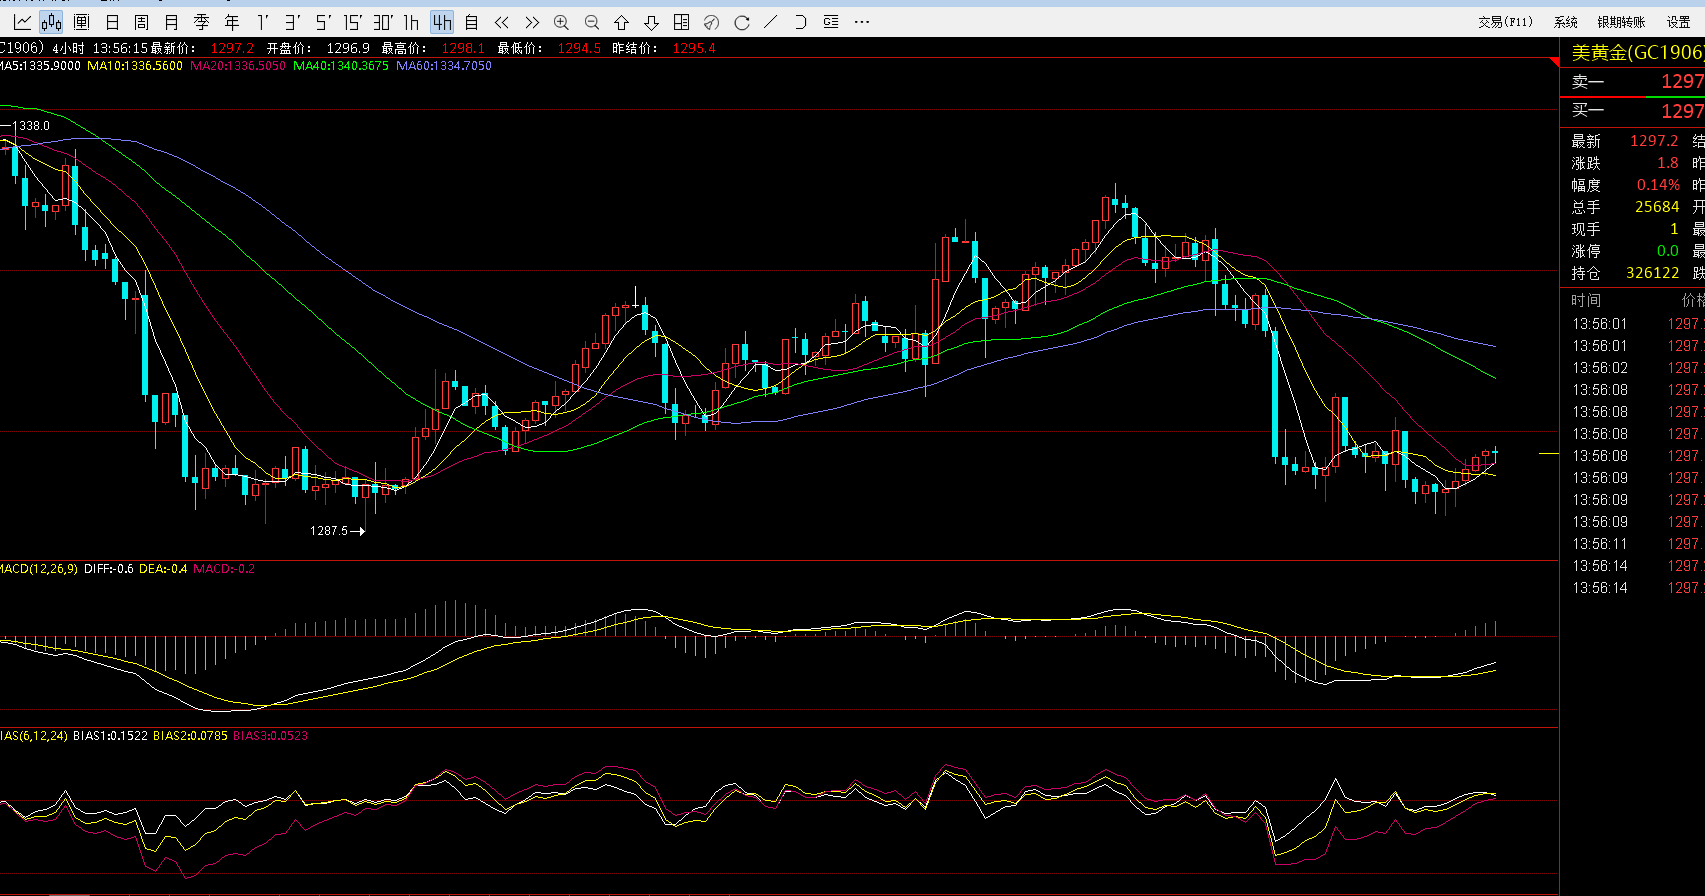Click the refresh circular arrow icon
The height and width of the screenshot is (896, 1705).
coord(741,22)
